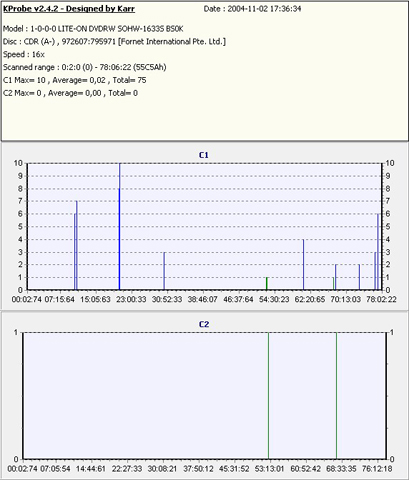Click the tallest C1 spike reaching 10
The width and height of the screenshot is (409, 480).
(x=119, y=226)
